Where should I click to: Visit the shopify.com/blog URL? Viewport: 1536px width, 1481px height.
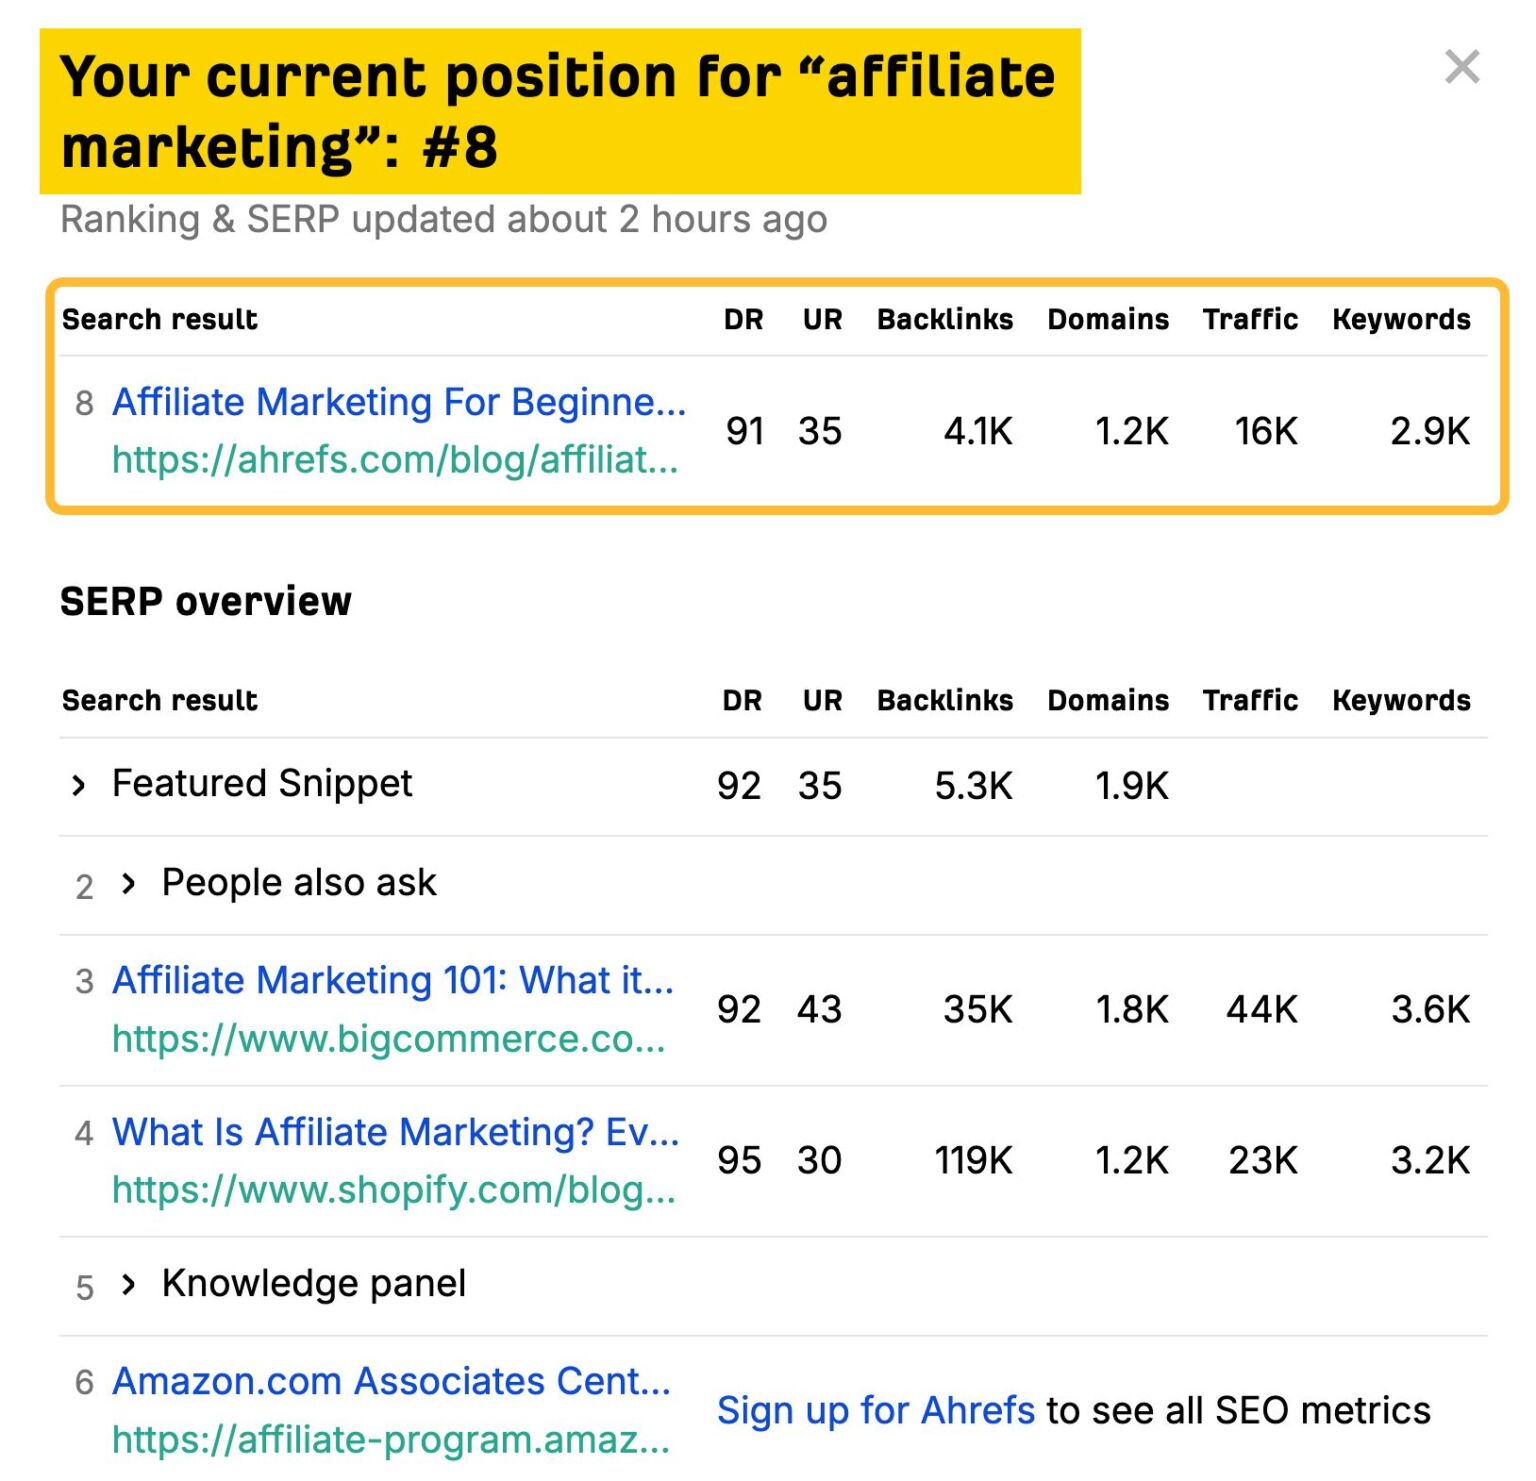pyautogui.click(x=393, y=1190)
